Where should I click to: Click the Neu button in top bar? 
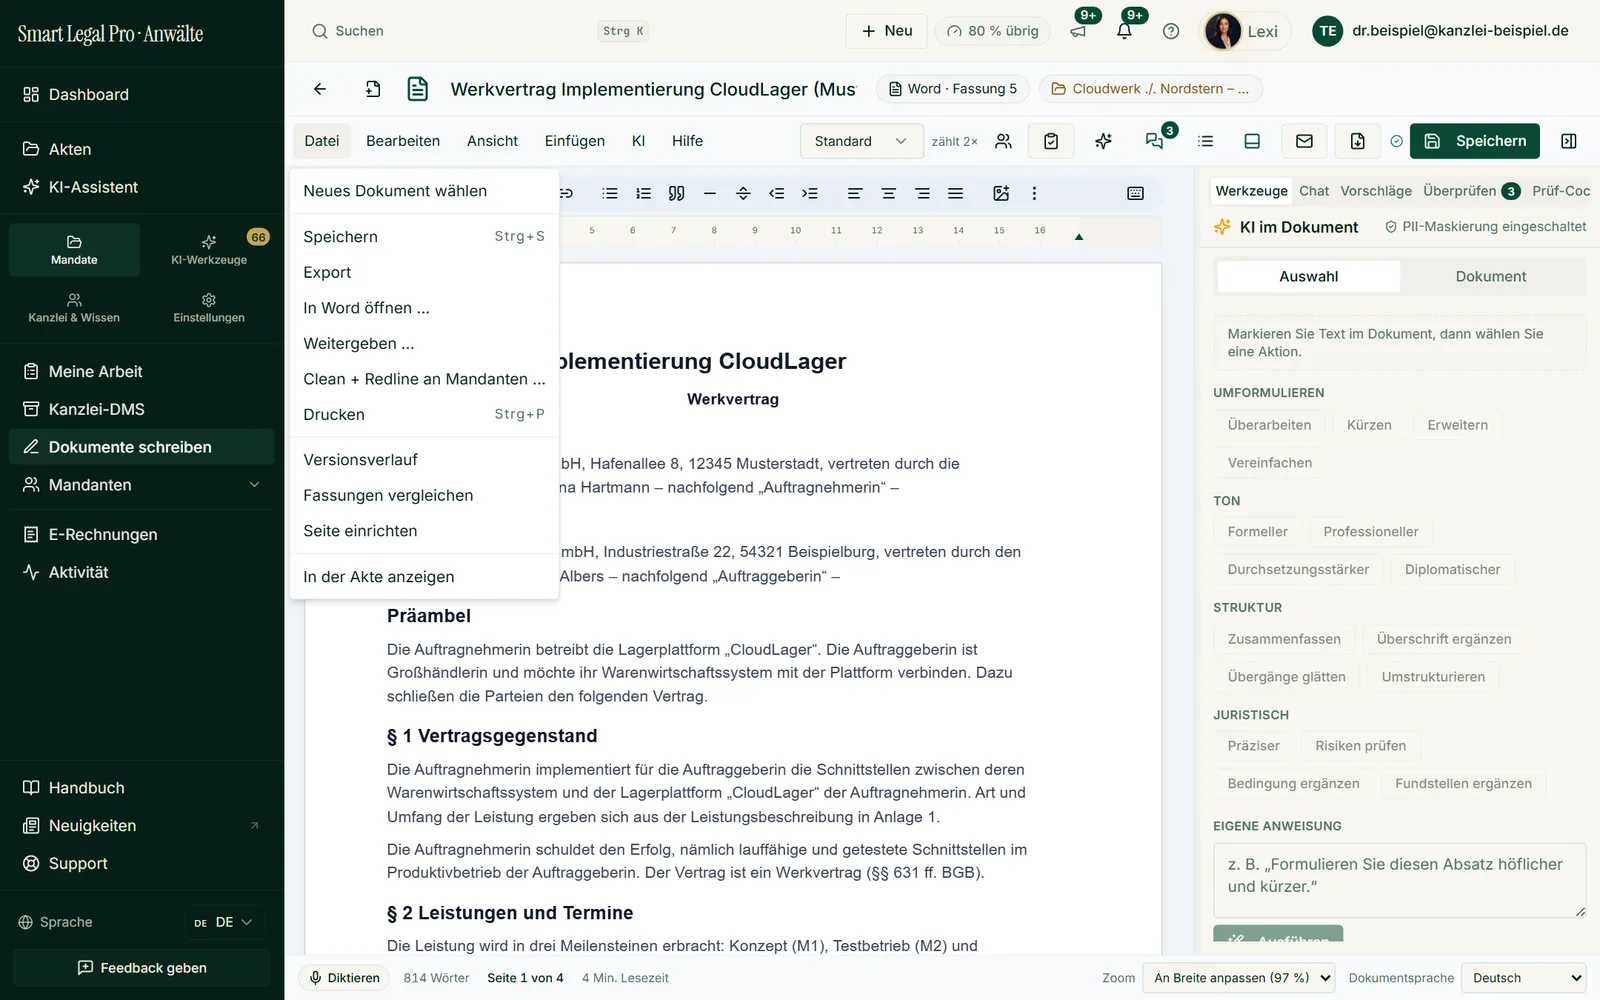(887, 31)
